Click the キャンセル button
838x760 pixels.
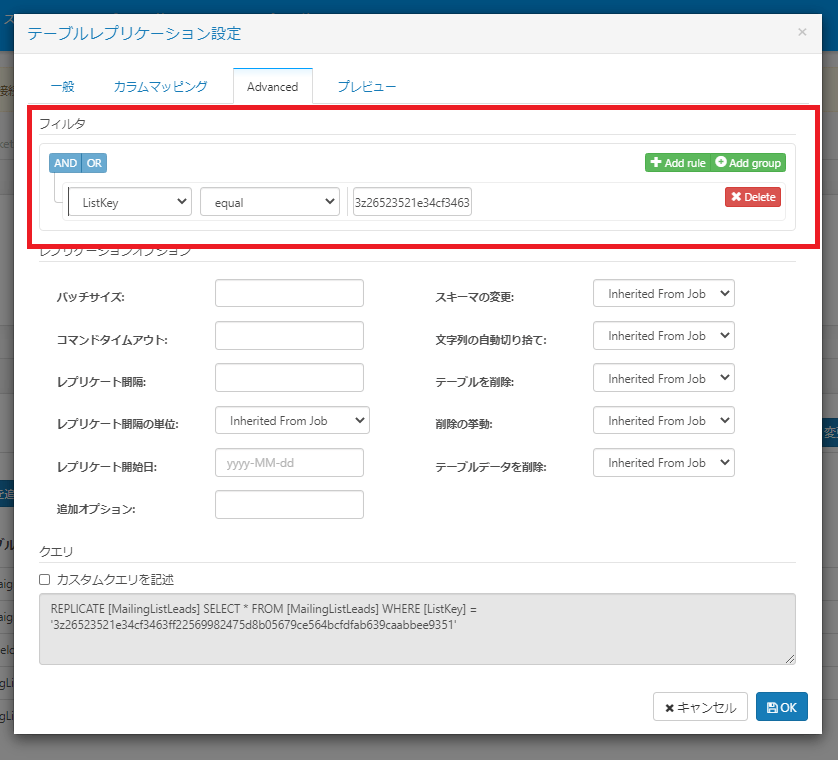pos(700,707)
